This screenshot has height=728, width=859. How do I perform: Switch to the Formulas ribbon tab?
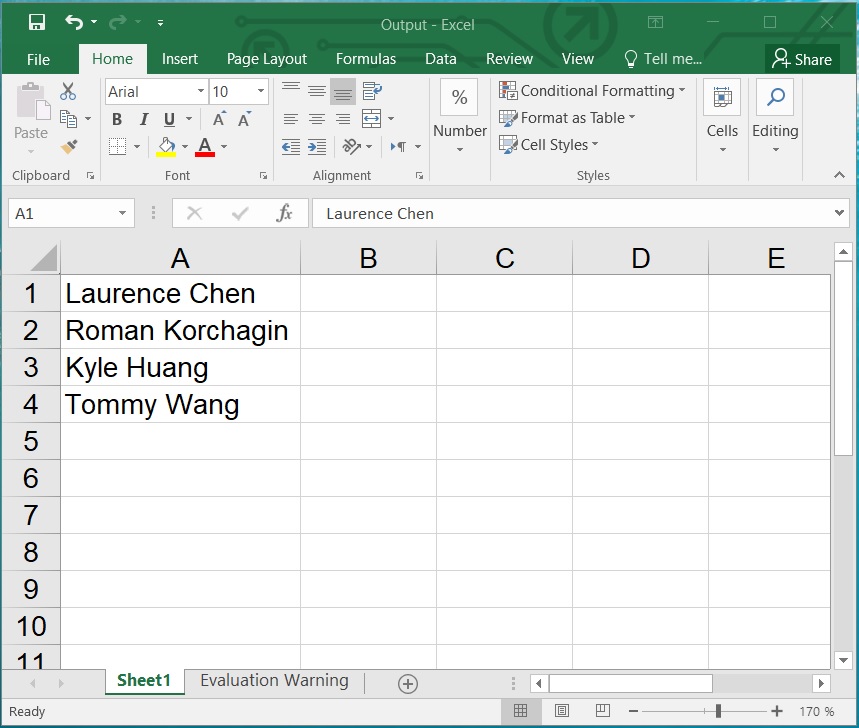click(x=365, y=58)
